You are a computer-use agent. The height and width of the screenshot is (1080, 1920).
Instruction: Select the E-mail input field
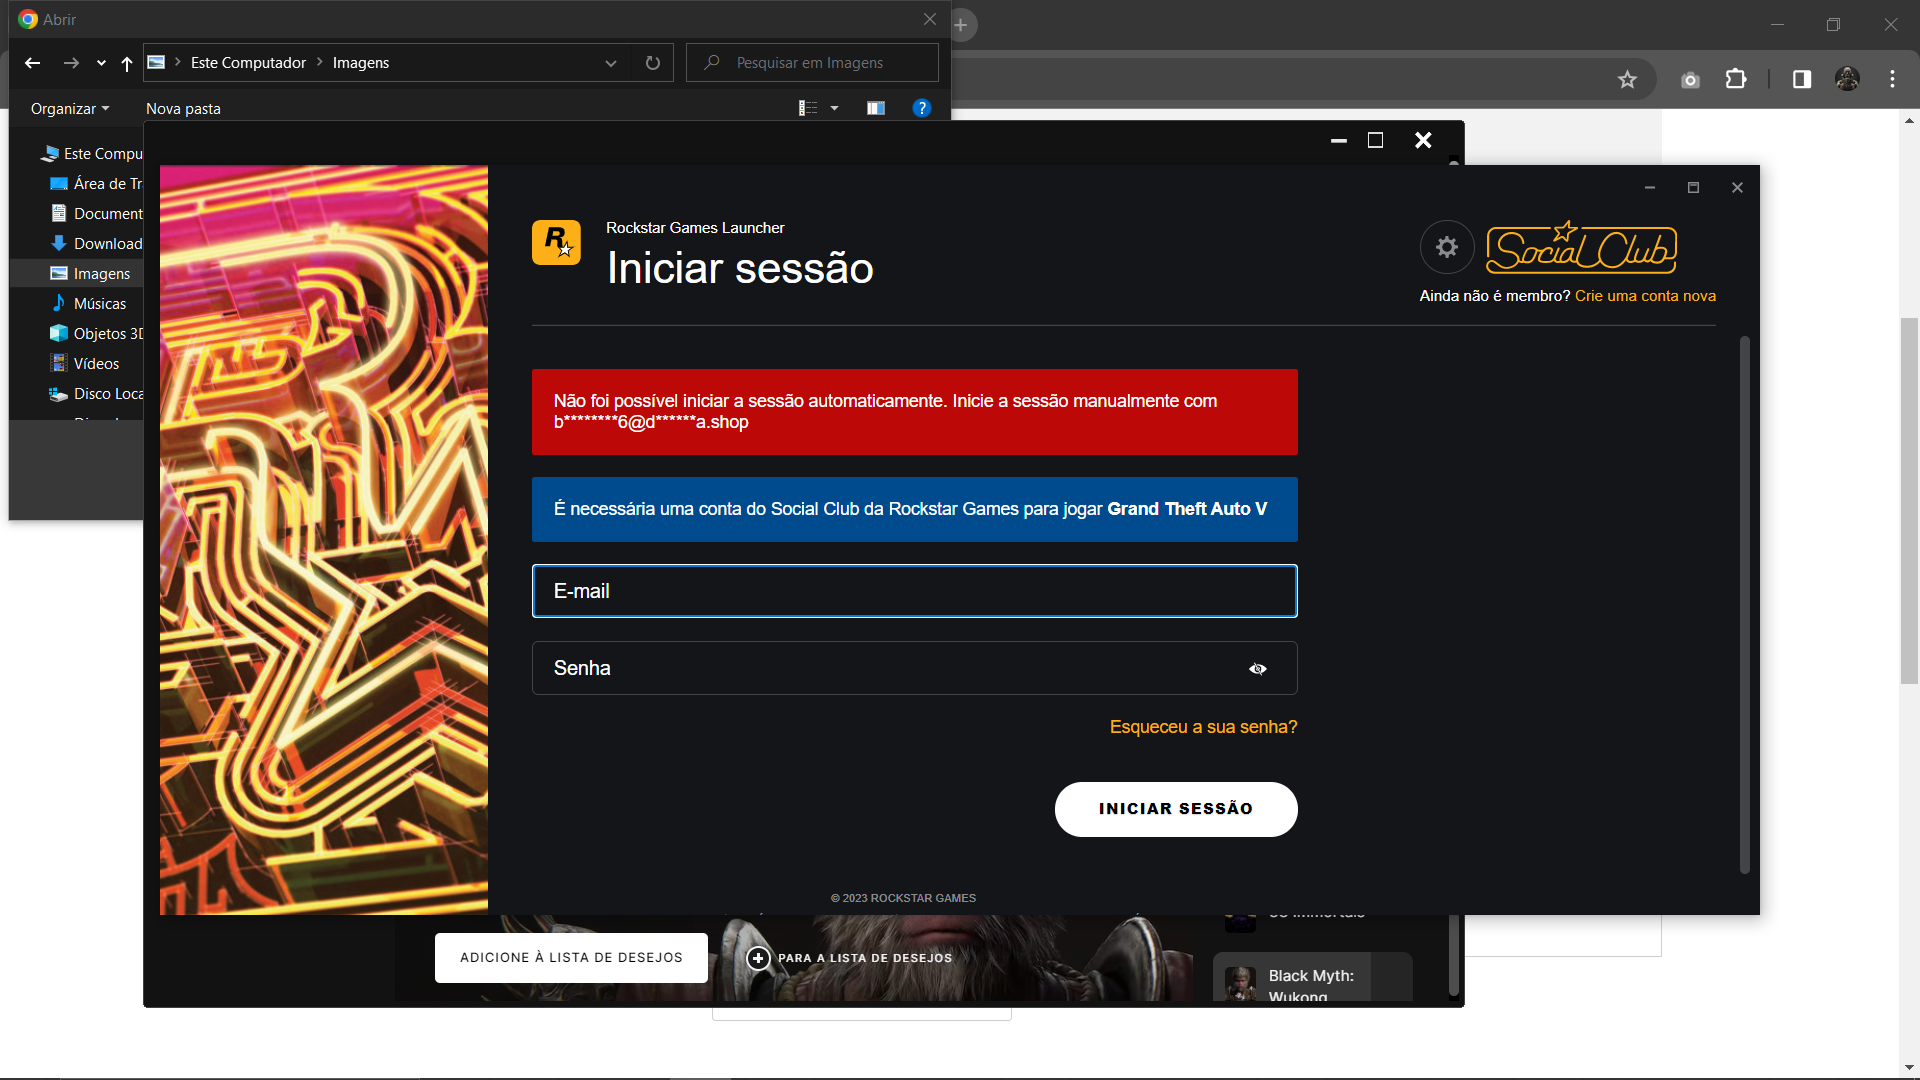pos(914,591)
